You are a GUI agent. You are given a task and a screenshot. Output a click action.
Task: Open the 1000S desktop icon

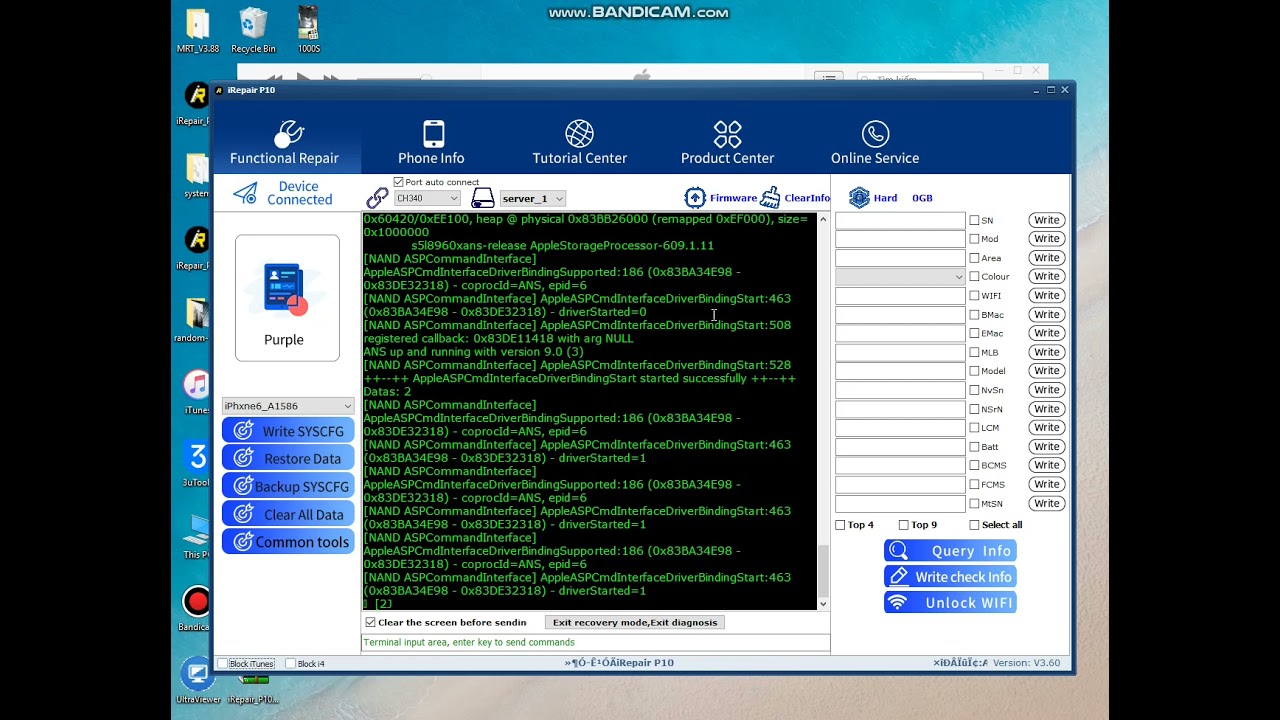309,31
